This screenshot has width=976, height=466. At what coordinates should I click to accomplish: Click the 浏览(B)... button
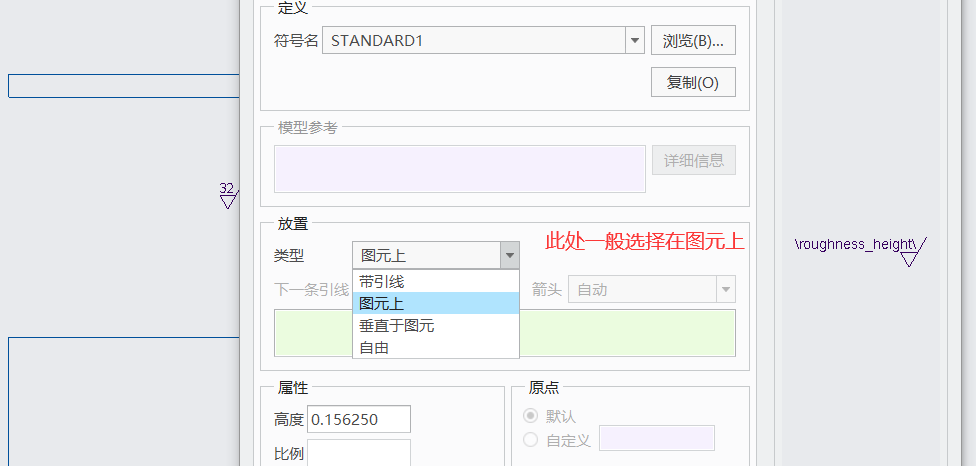pos(693,40)
